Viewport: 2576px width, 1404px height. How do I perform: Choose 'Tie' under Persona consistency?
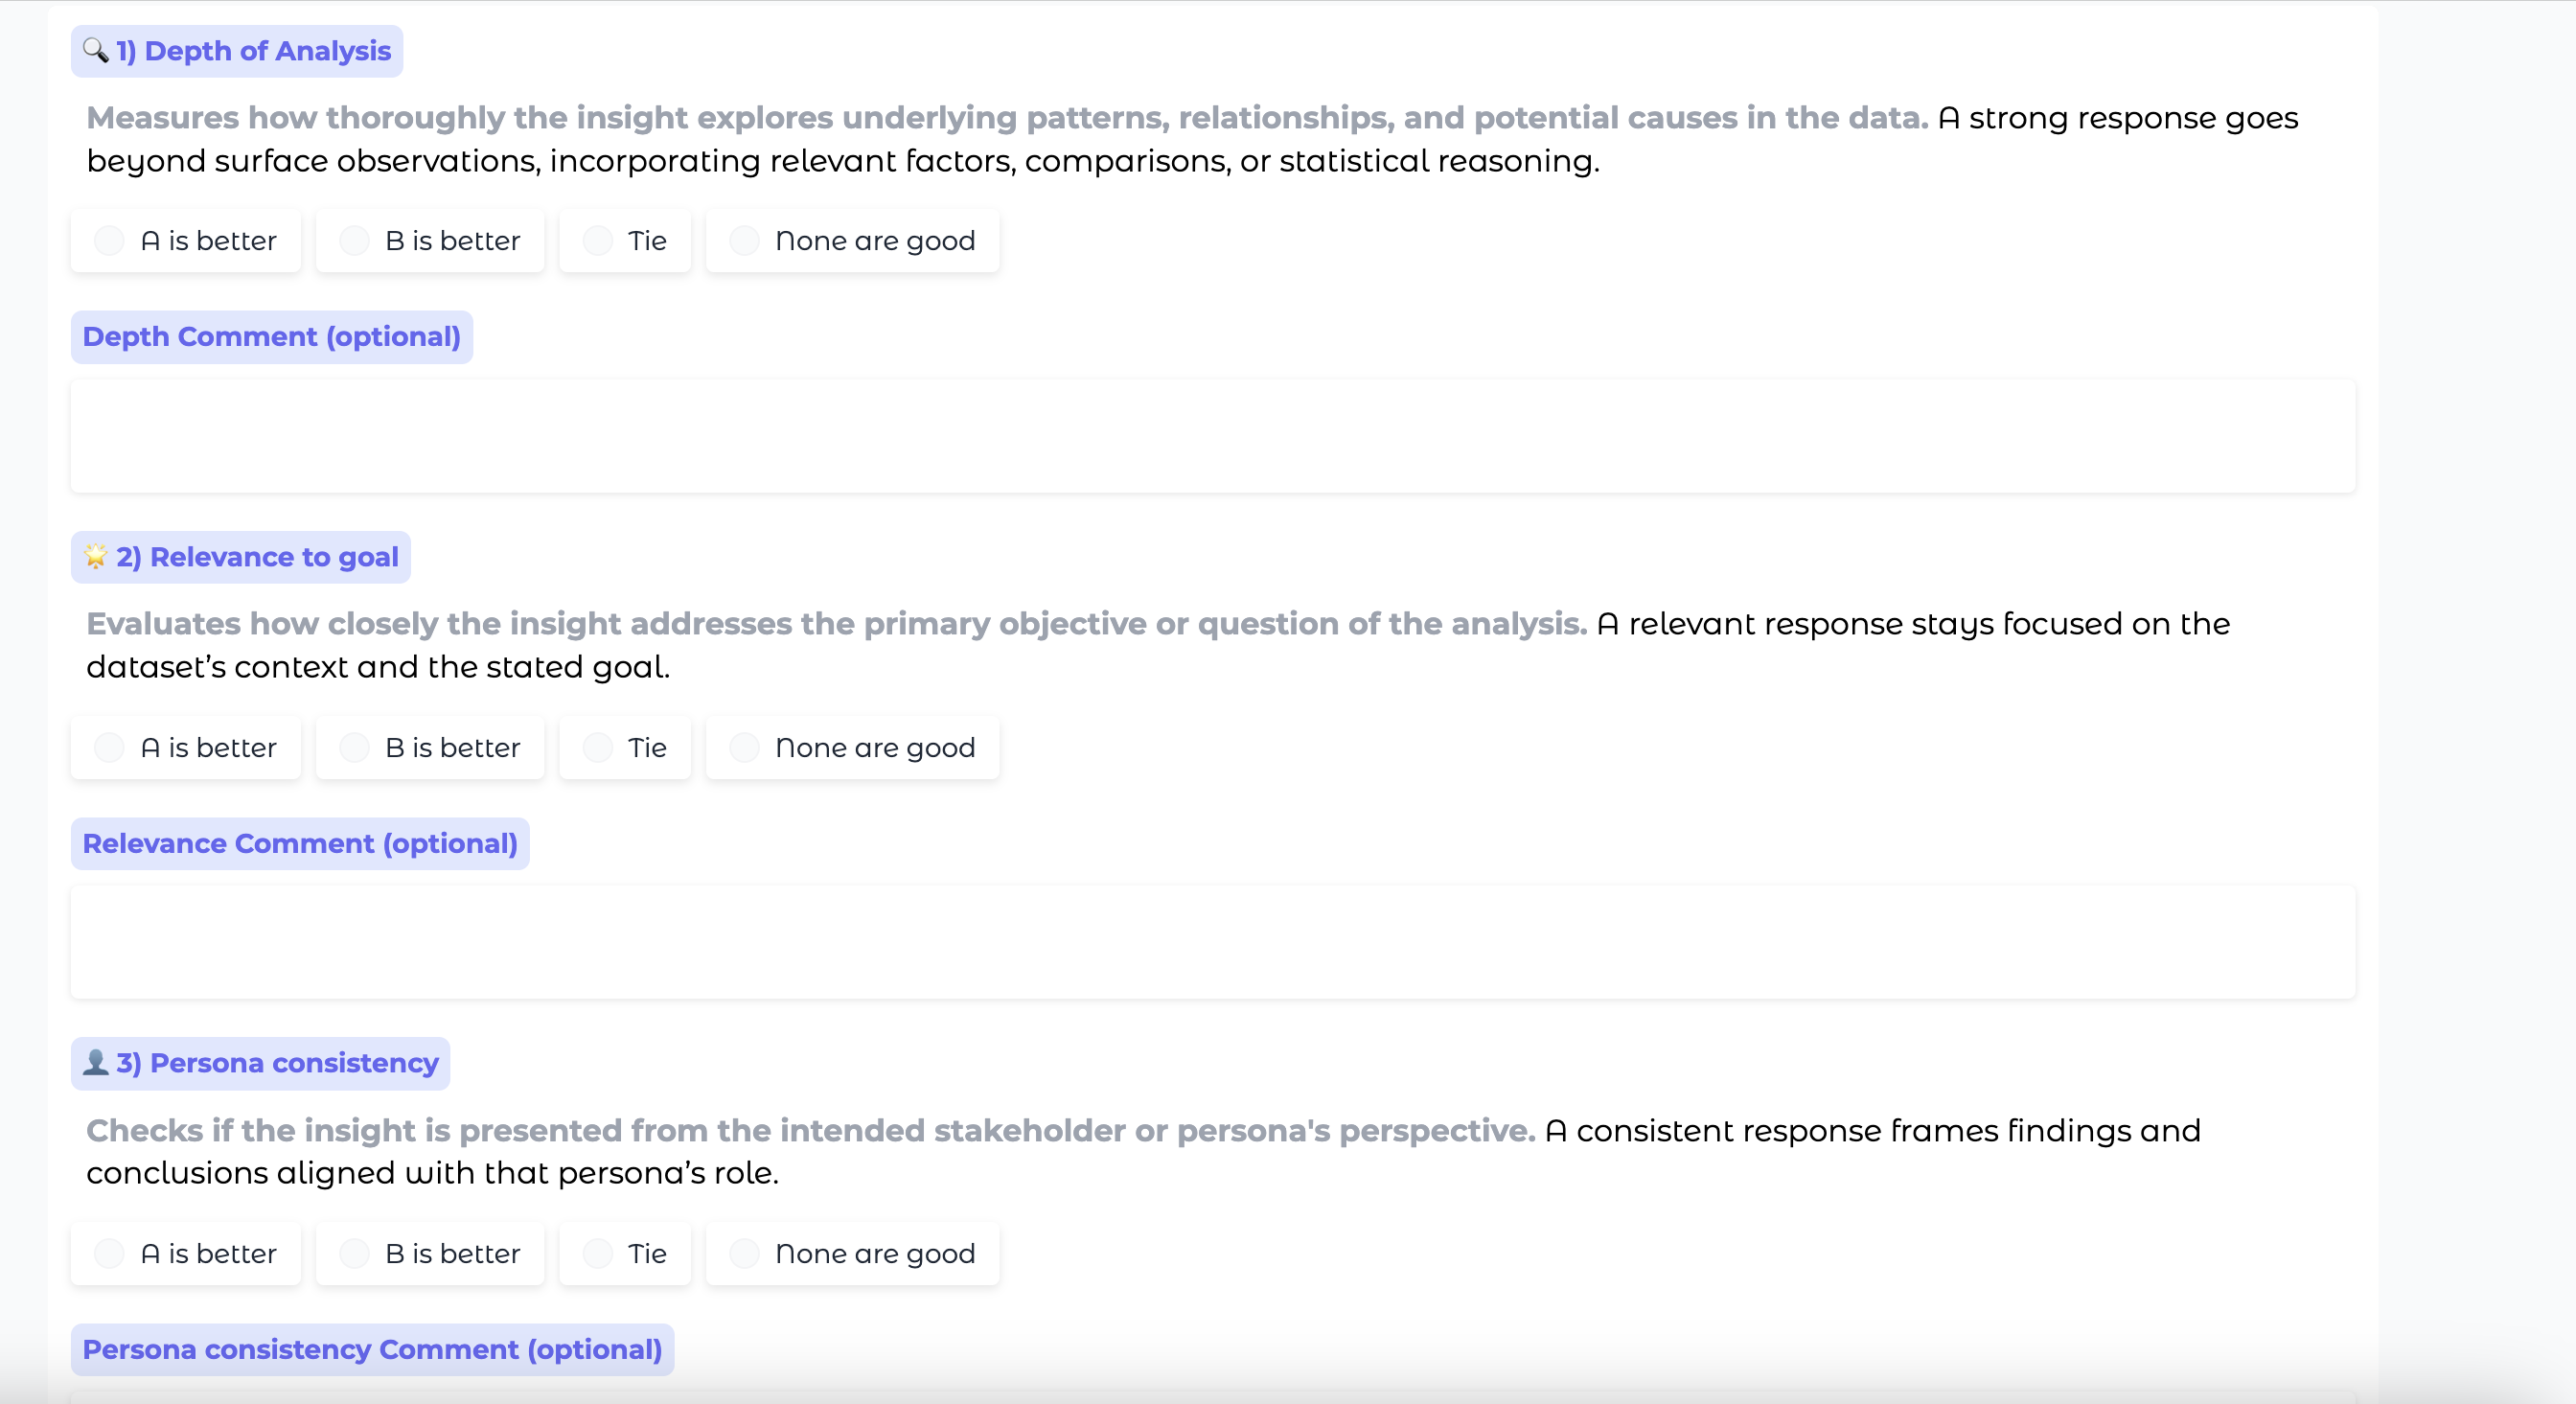tap(598, 1254)
